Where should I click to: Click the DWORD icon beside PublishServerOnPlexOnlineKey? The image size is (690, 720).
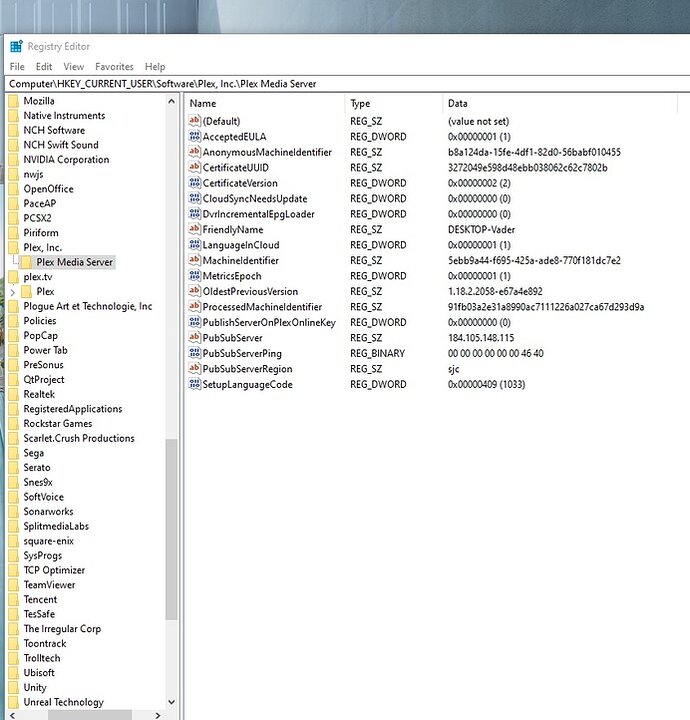point(195,322)
